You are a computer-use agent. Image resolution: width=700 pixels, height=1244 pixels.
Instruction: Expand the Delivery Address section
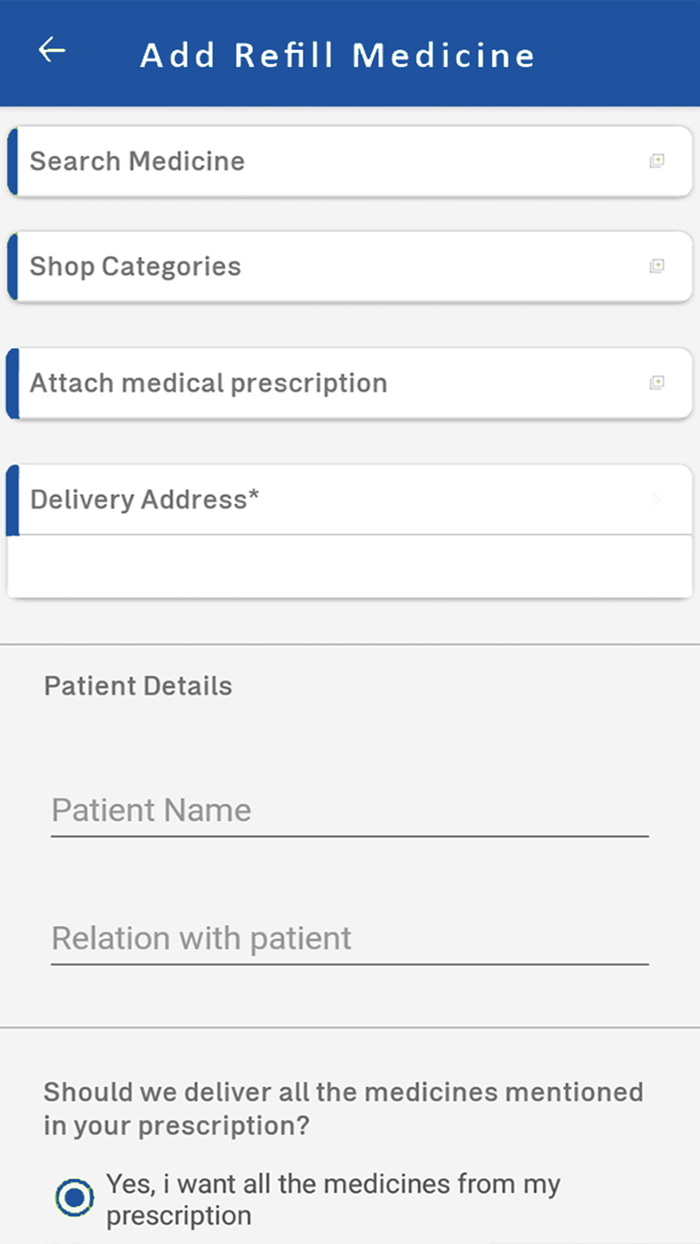pos(350,499)
